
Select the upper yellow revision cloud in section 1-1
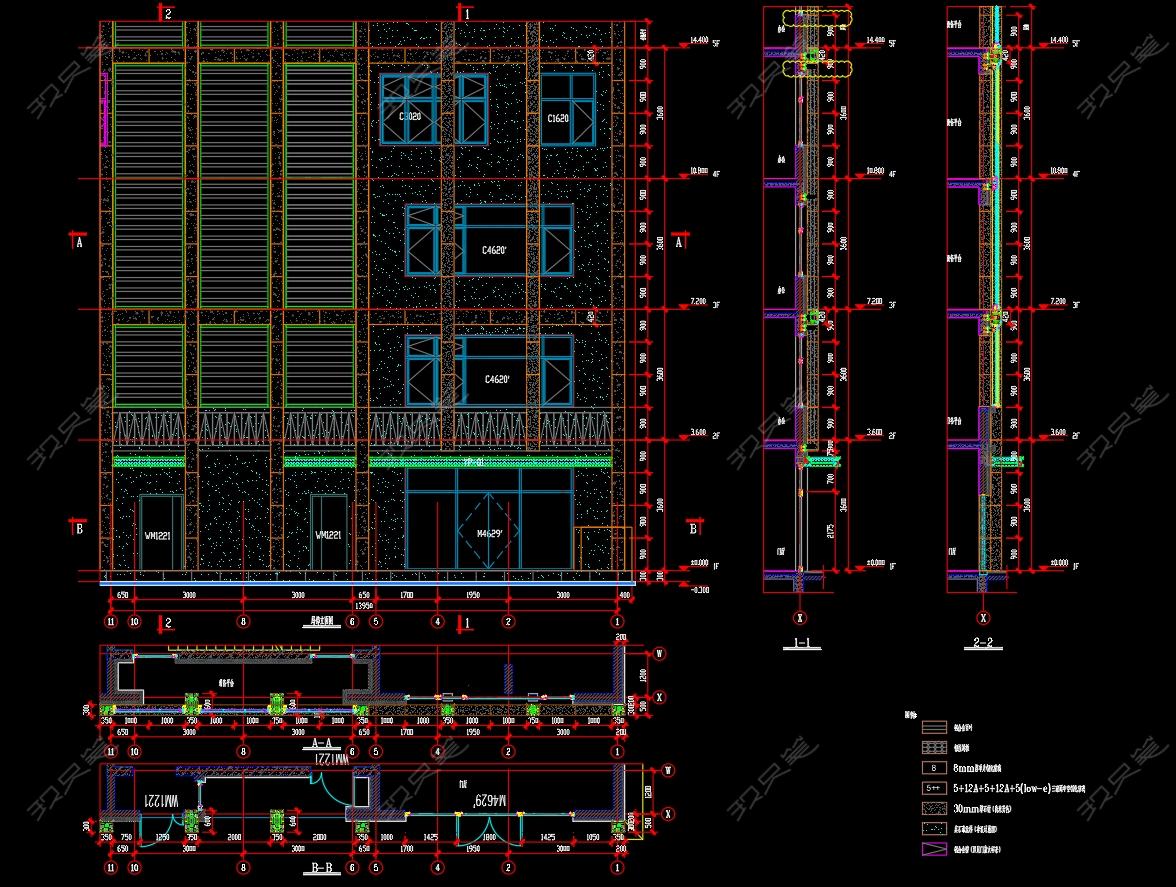[818, 19]
